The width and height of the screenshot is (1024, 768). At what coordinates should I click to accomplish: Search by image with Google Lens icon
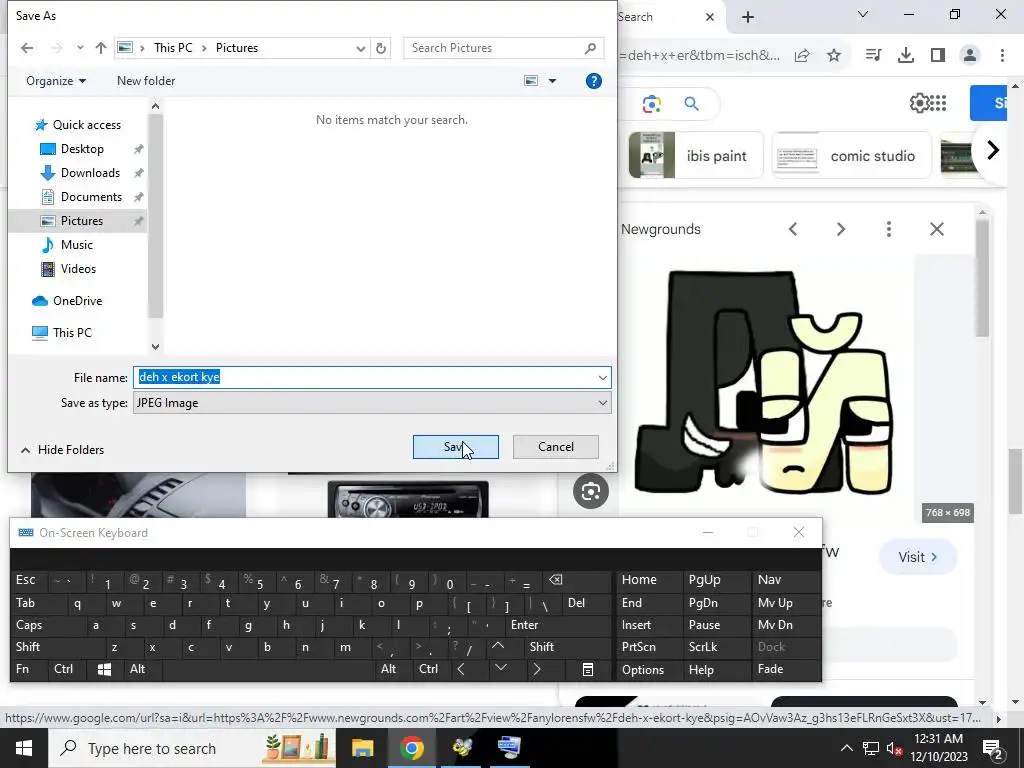coord(652,104)
